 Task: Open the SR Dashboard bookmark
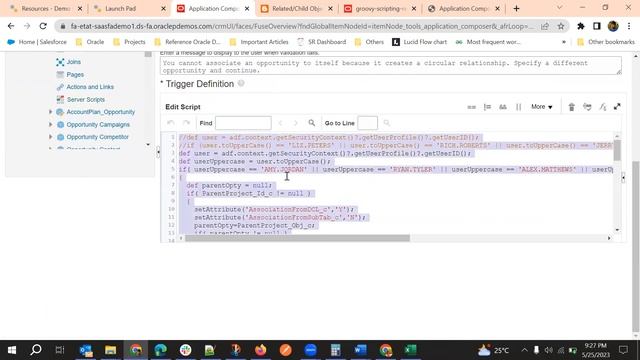[321, 42]
